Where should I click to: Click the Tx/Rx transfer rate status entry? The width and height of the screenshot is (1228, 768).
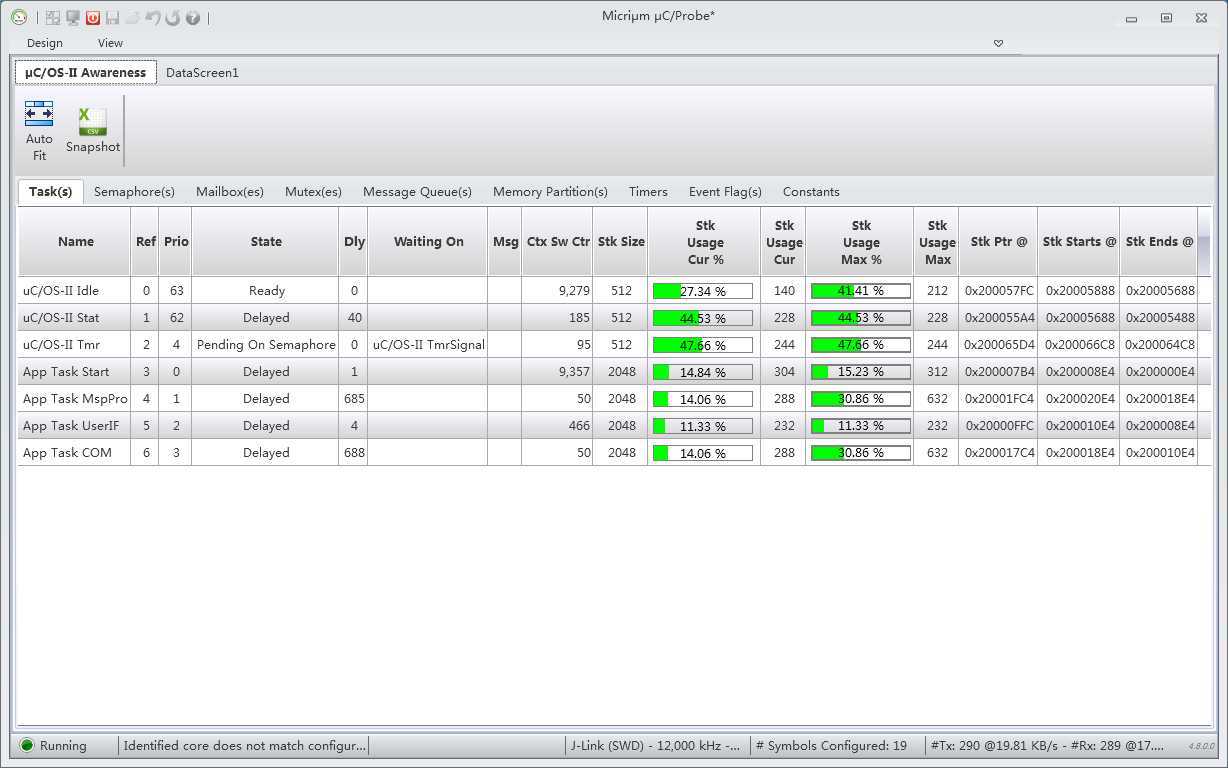click(1047, 746)
